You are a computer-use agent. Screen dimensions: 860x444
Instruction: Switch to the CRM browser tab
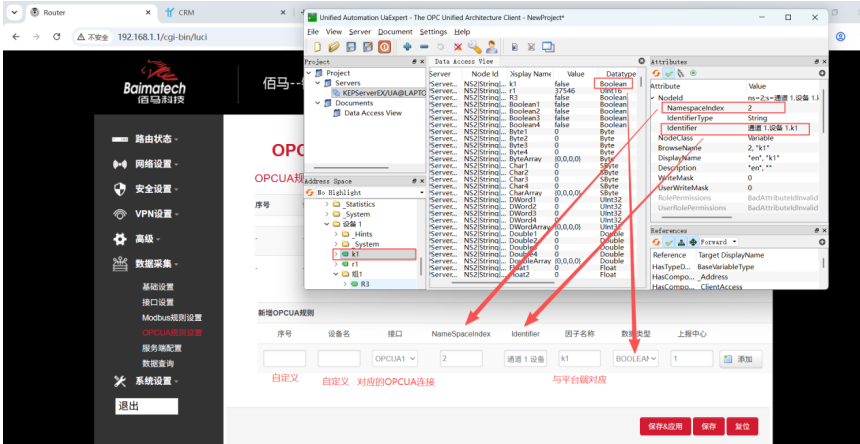[226, 12]
